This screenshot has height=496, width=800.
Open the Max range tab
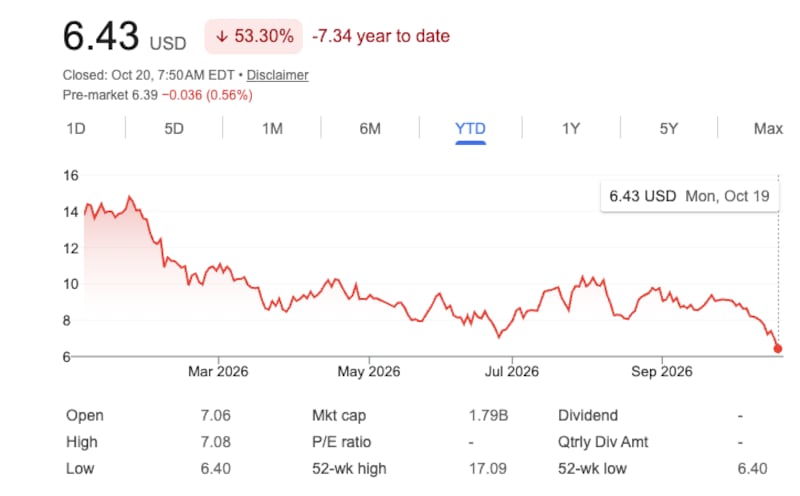point(768,129)
